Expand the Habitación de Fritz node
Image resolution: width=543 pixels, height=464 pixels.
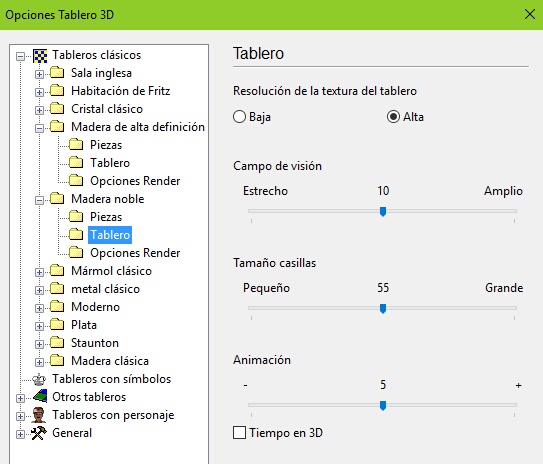[39, 92]
